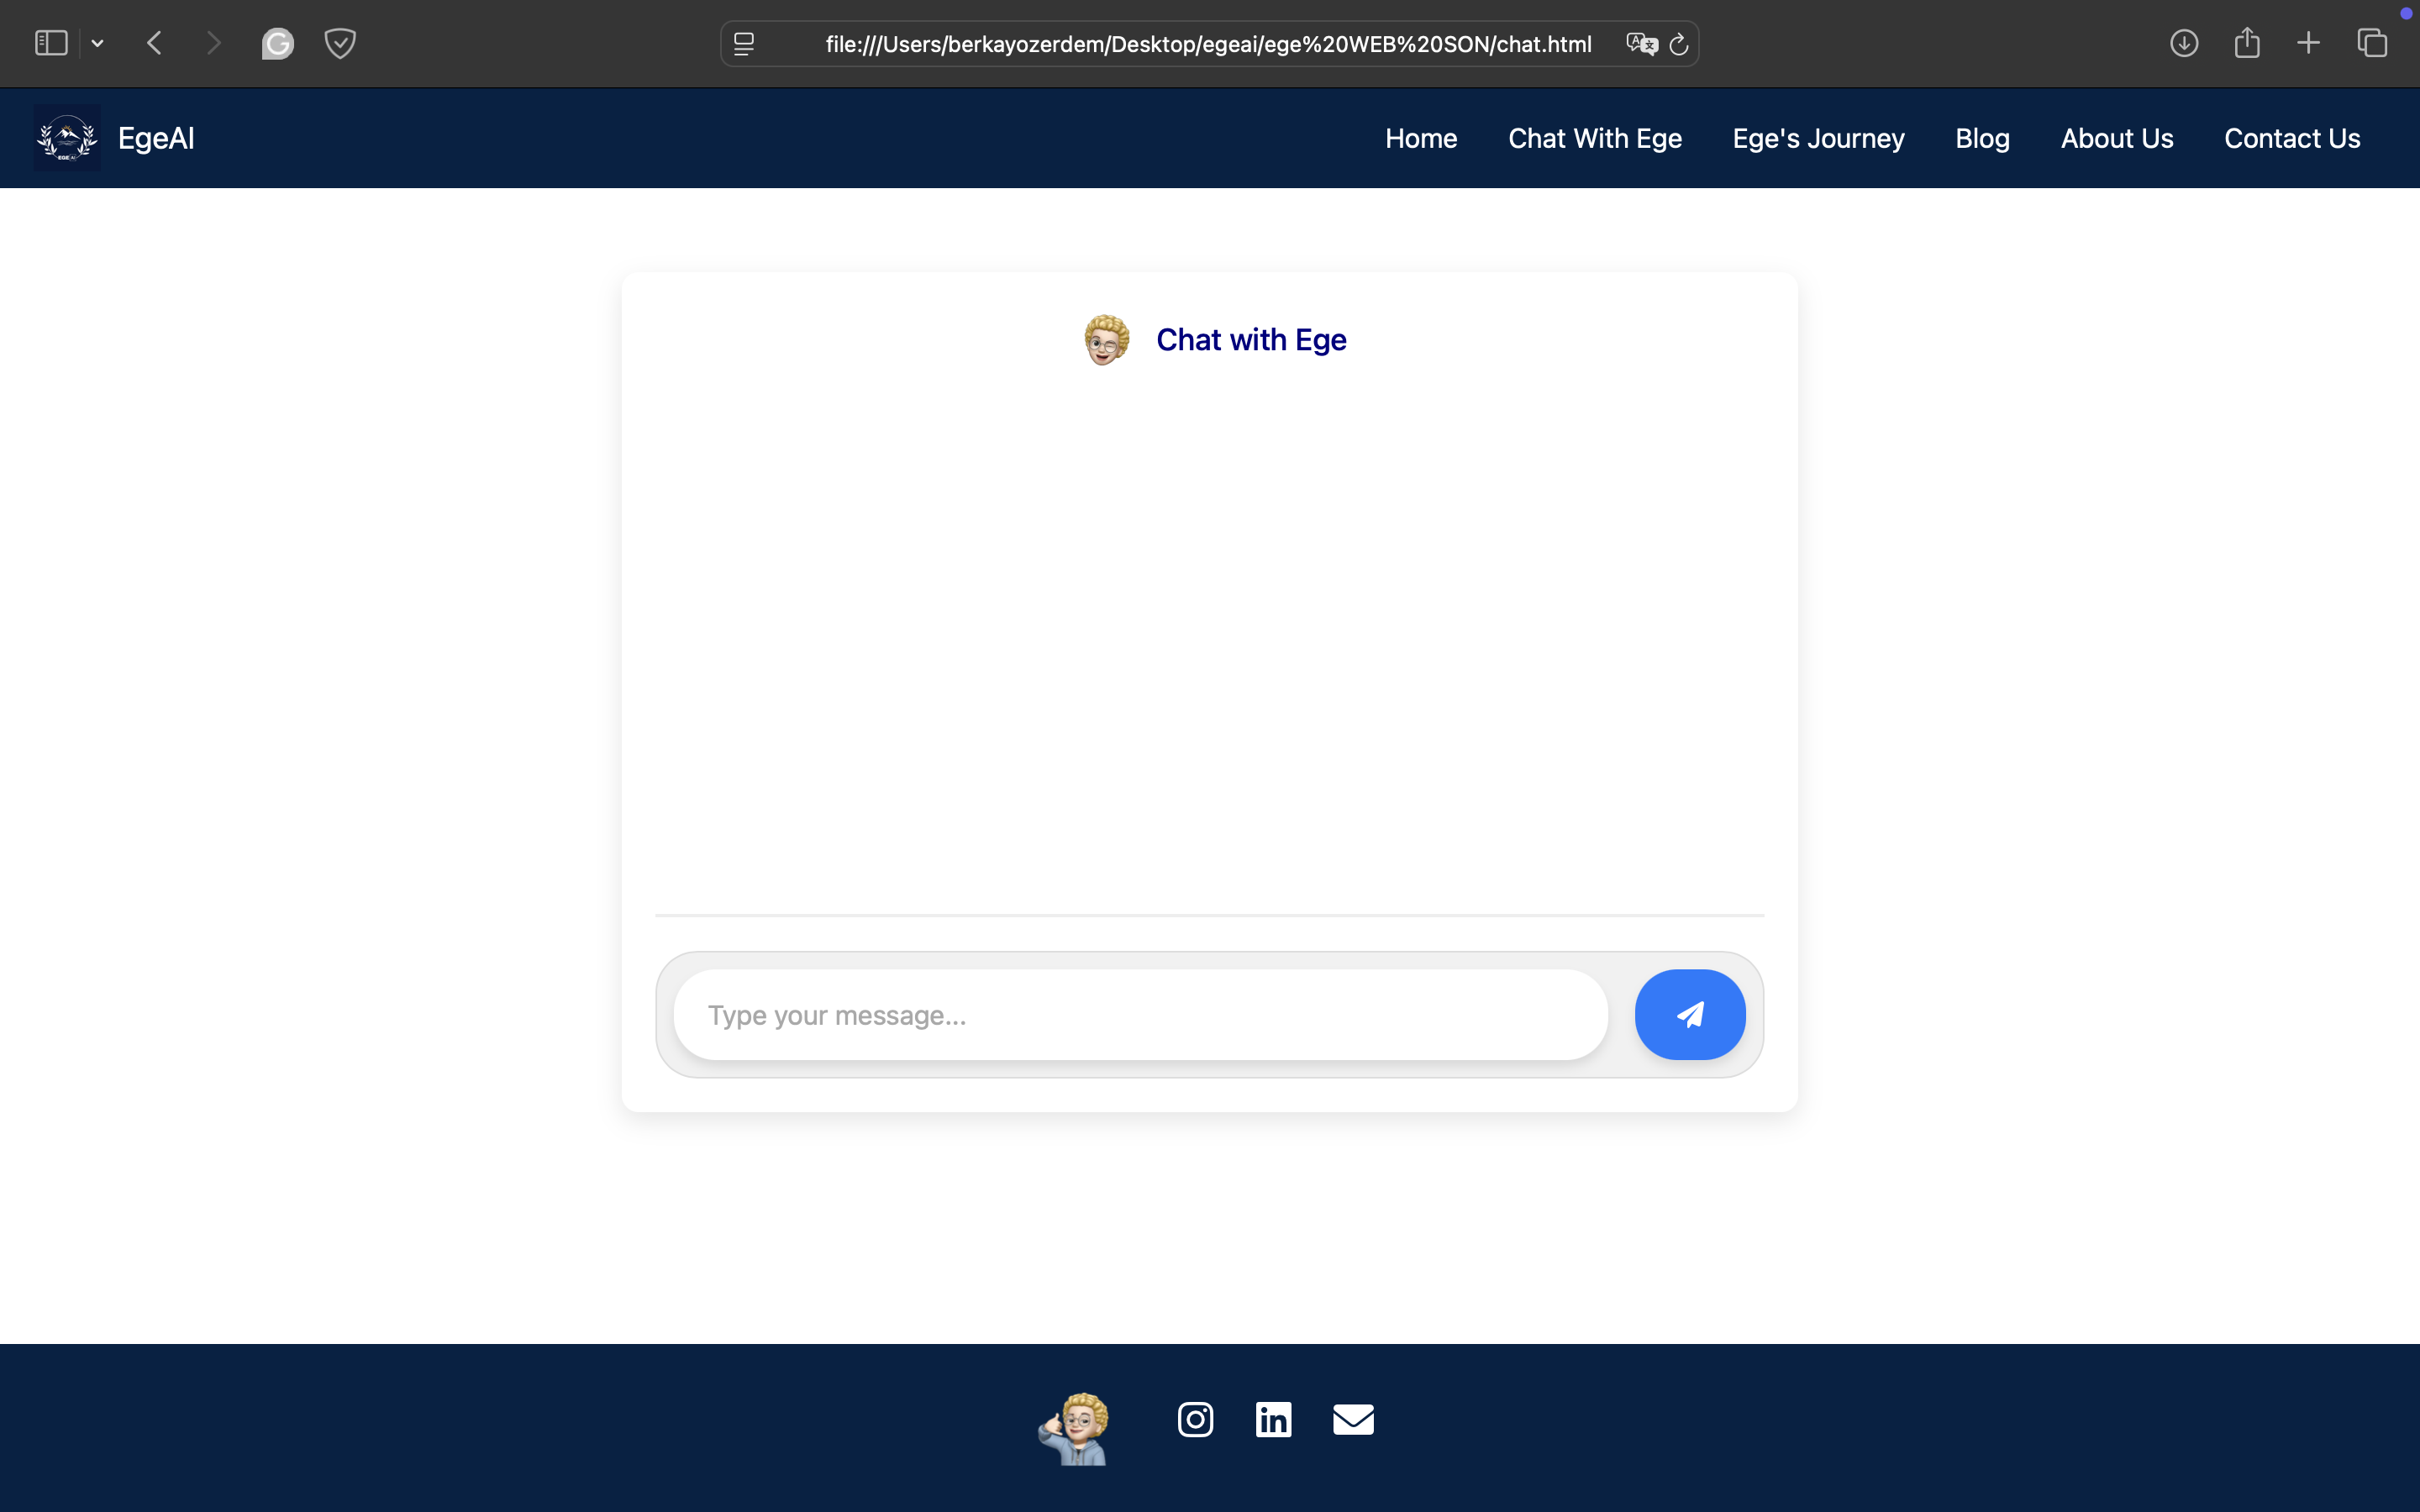2420x1512 pixels.
Task: Show downloads in Safari toolbar
Action: click(2184, 43)
